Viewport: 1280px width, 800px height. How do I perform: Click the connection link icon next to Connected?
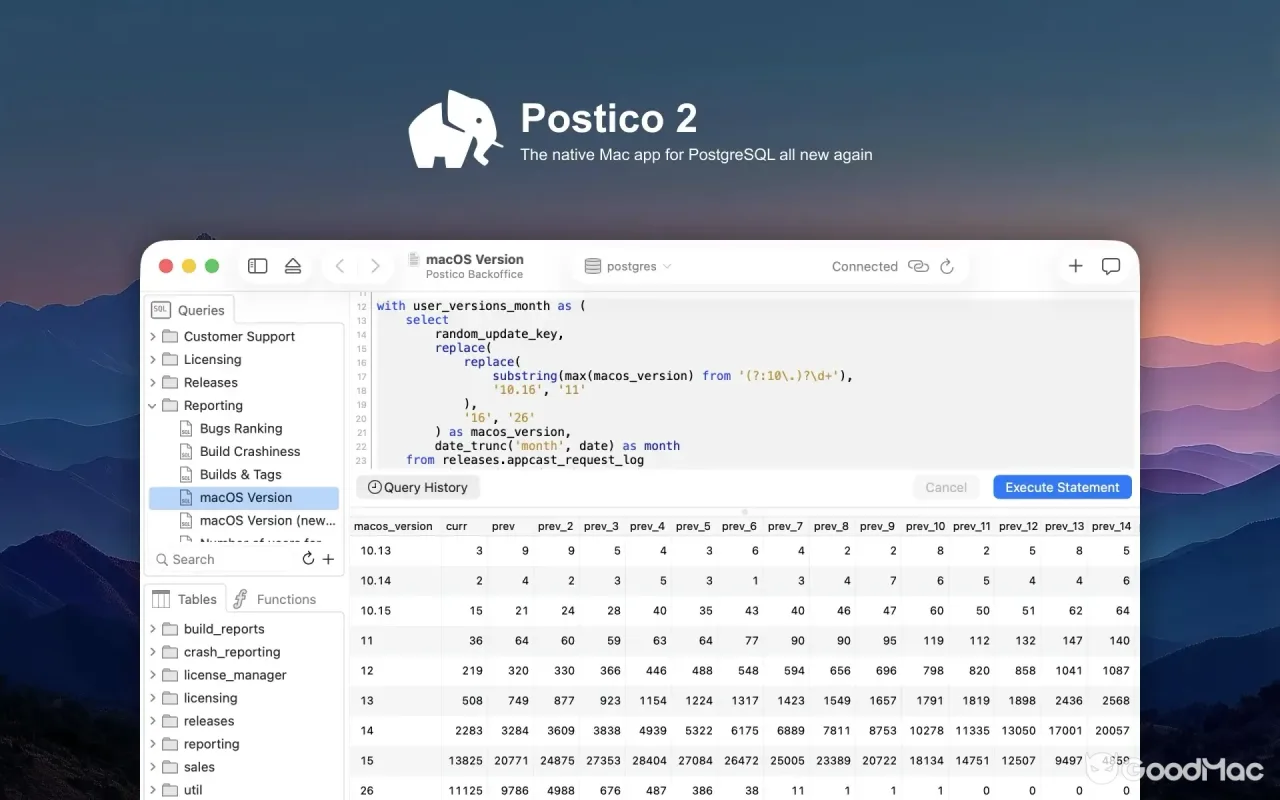tap(918, 266)
